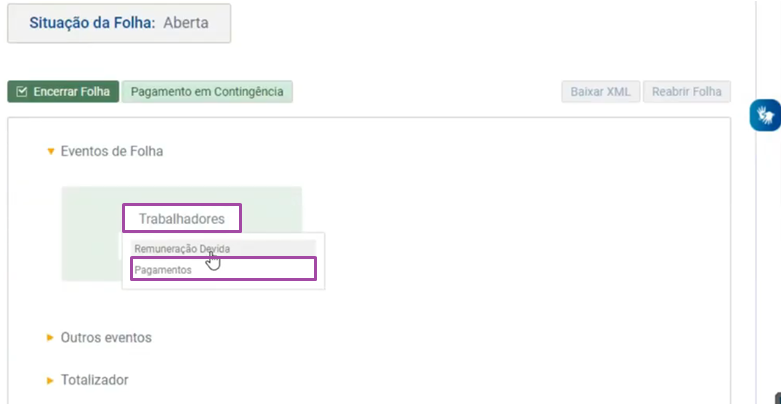The image size is (782, 414).
Task: Collapse the Eventos de Folha triangle
Action: (x=50, y=151)
